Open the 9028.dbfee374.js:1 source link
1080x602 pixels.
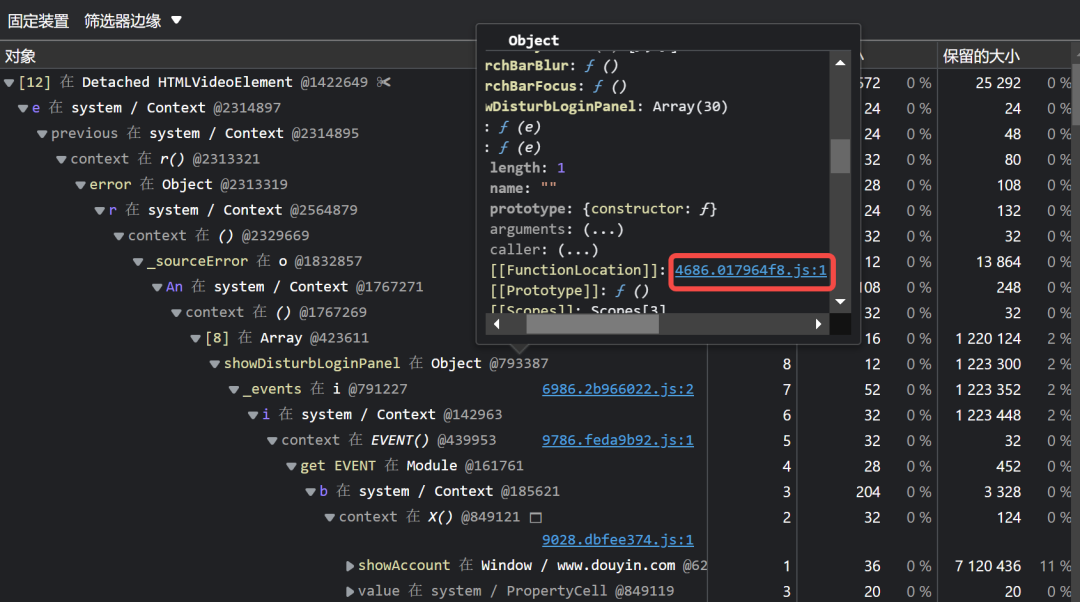[x=618, y=540]
